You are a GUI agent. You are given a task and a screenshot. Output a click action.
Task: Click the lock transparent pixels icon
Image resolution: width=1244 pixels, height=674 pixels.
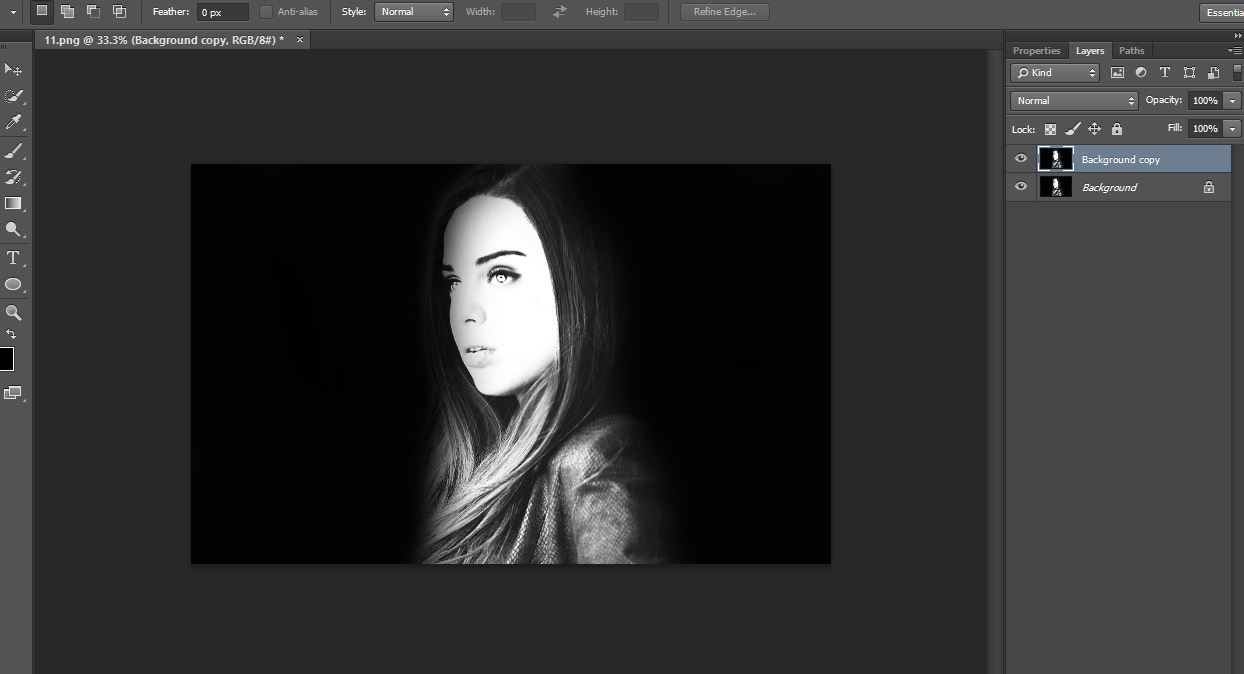coord(1050,129)
